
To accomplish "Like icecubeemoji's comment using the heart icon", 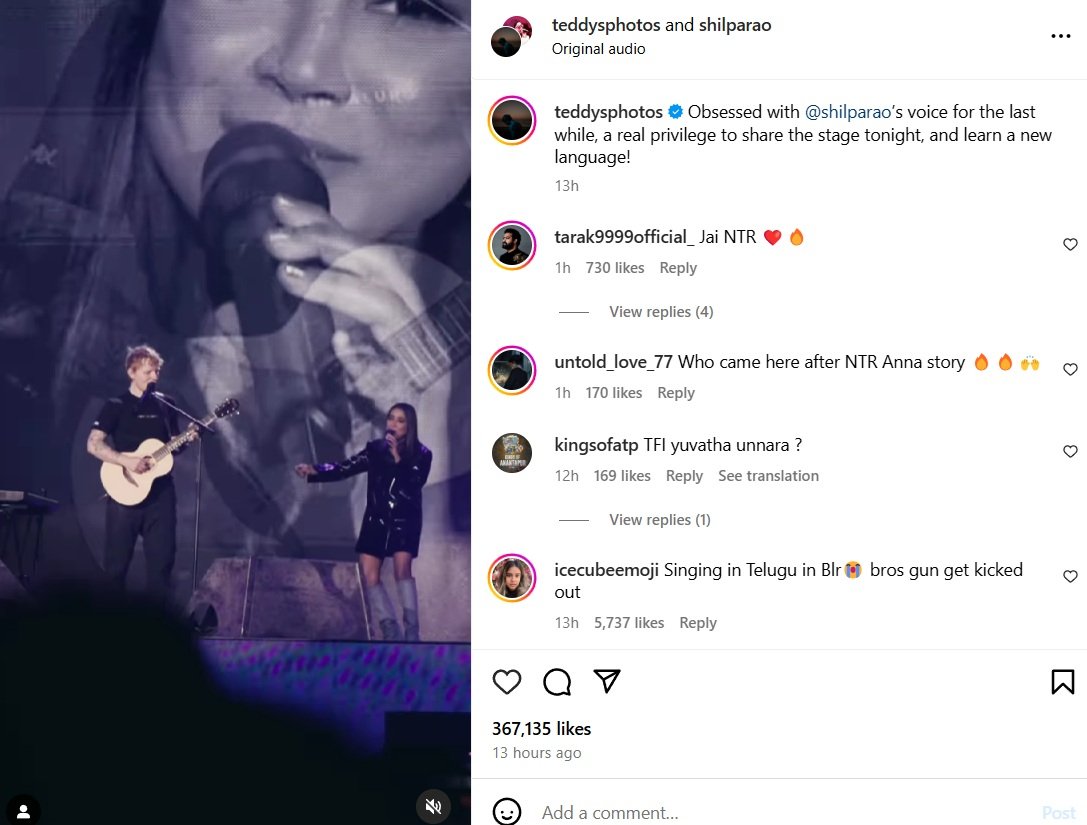I will point(1070,576).
